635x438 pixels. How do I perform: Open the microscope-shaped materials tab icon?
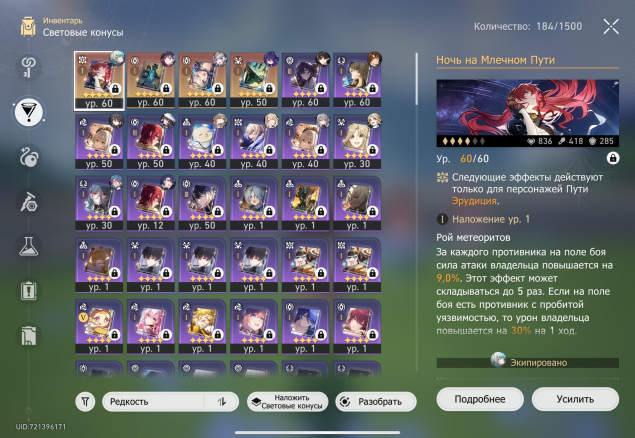click(28, 202)
